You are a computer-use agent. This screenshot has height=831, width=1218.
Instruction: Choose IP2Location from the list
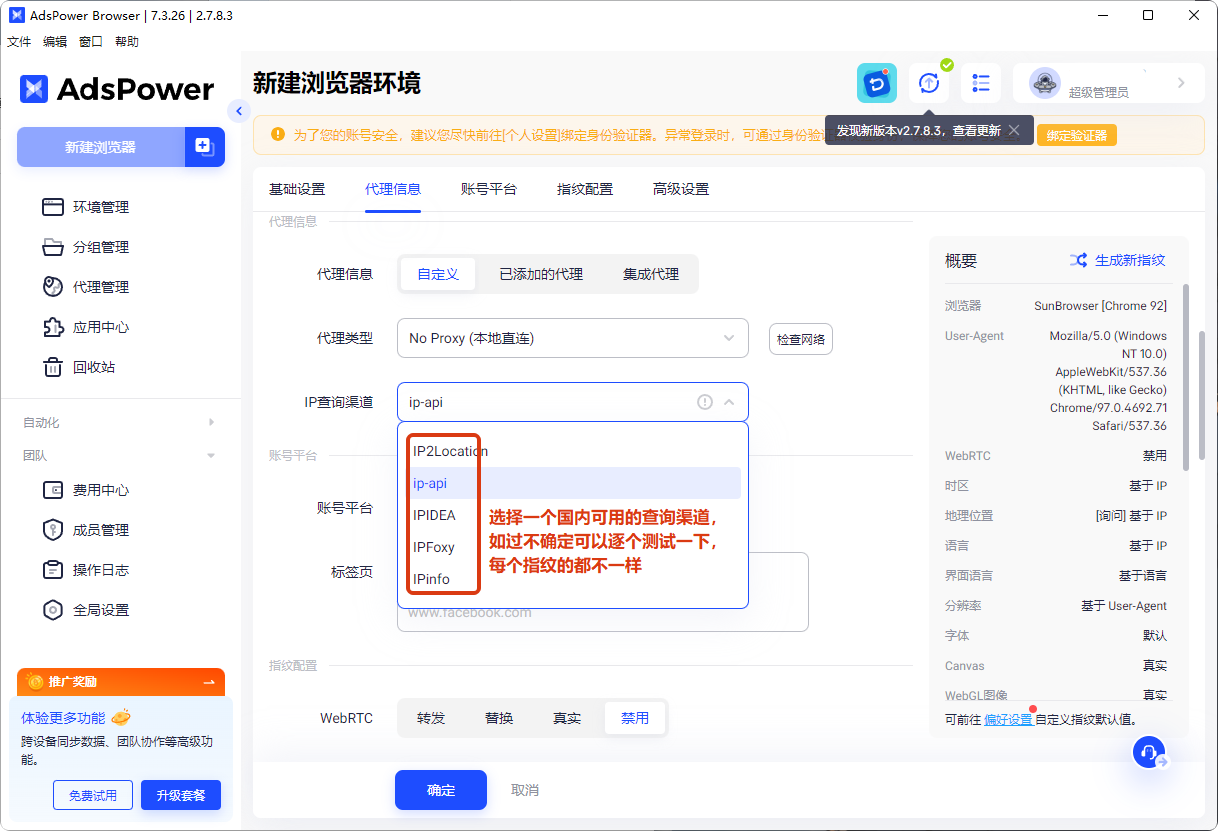coord(572,451)
